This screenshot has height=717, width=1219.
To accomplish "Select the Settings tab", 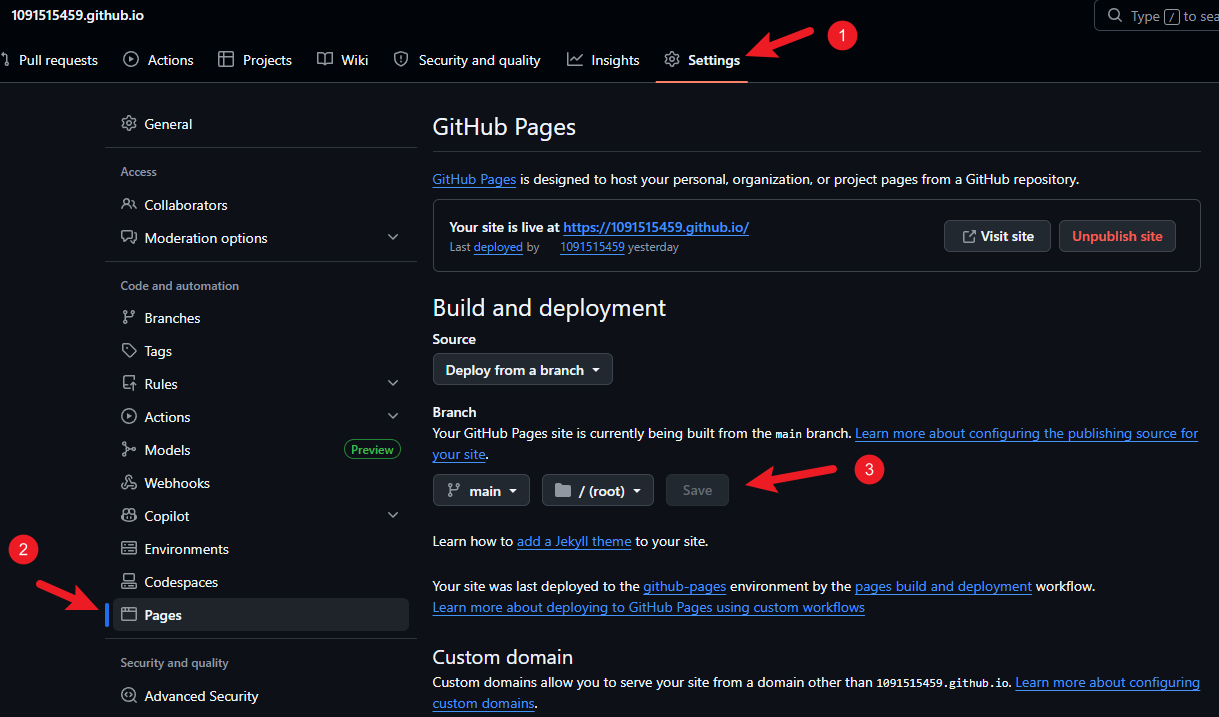I will tap(702, 60).
